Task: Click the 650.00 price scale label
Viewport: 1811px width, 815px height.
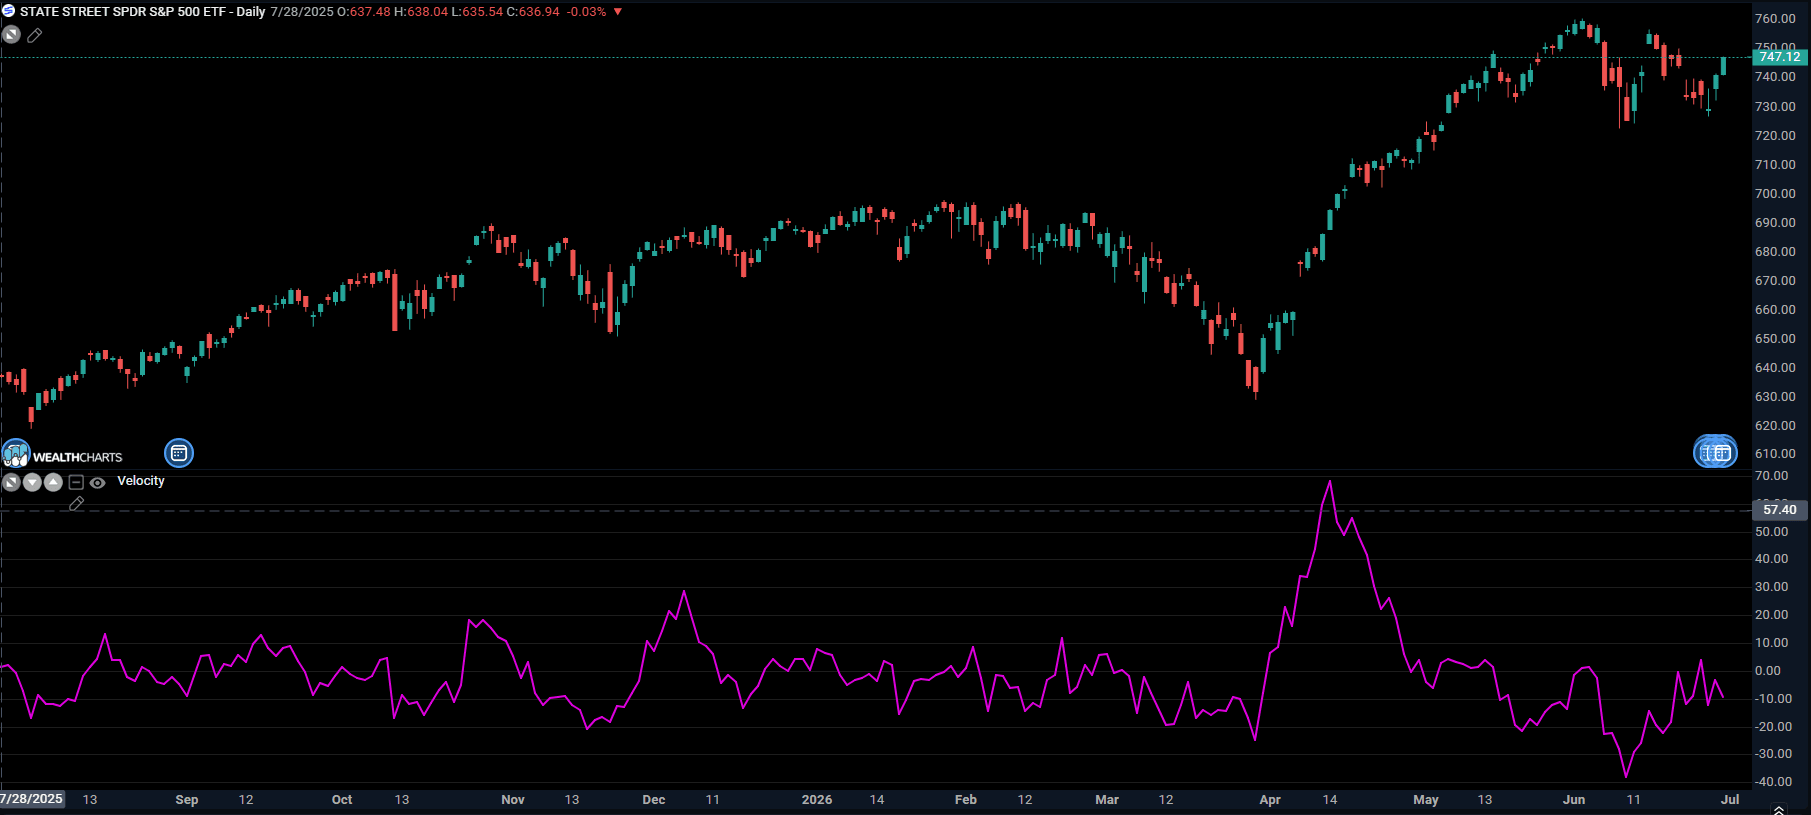Action: (1775, 339)
